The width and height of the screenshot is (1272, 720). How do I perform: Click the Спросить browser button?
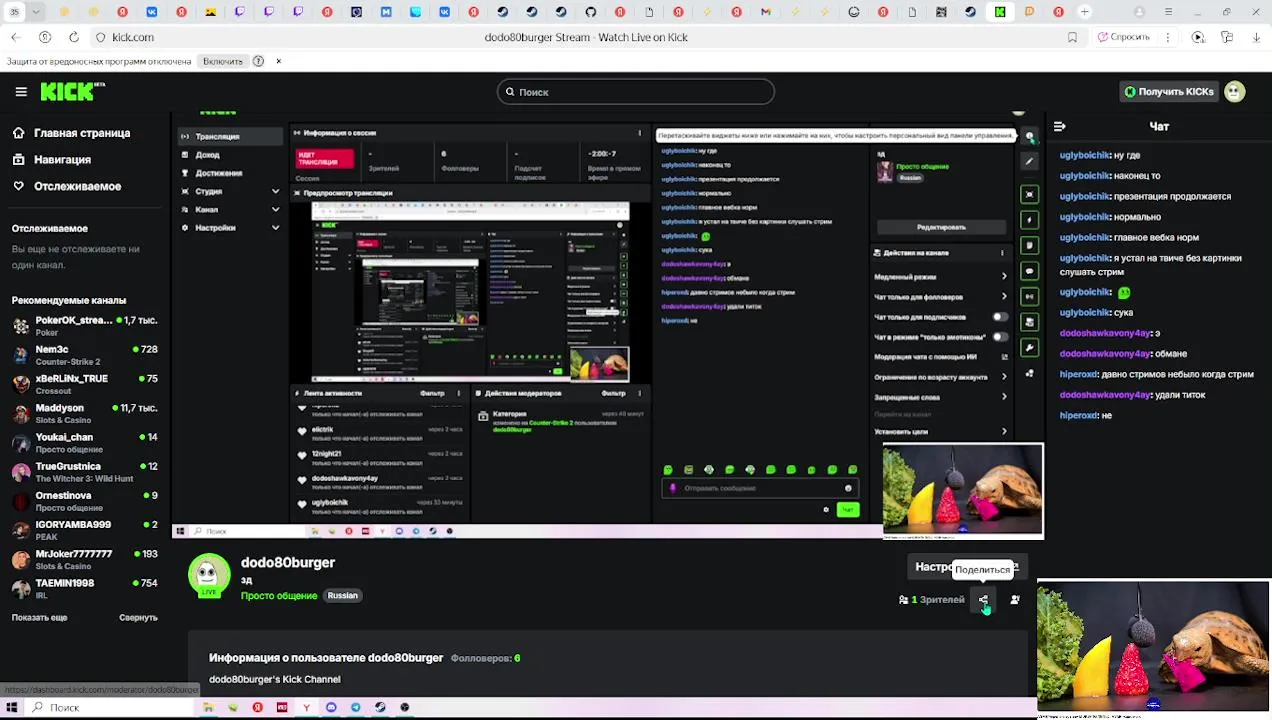pyautogui.click(x=1123, y=37)
